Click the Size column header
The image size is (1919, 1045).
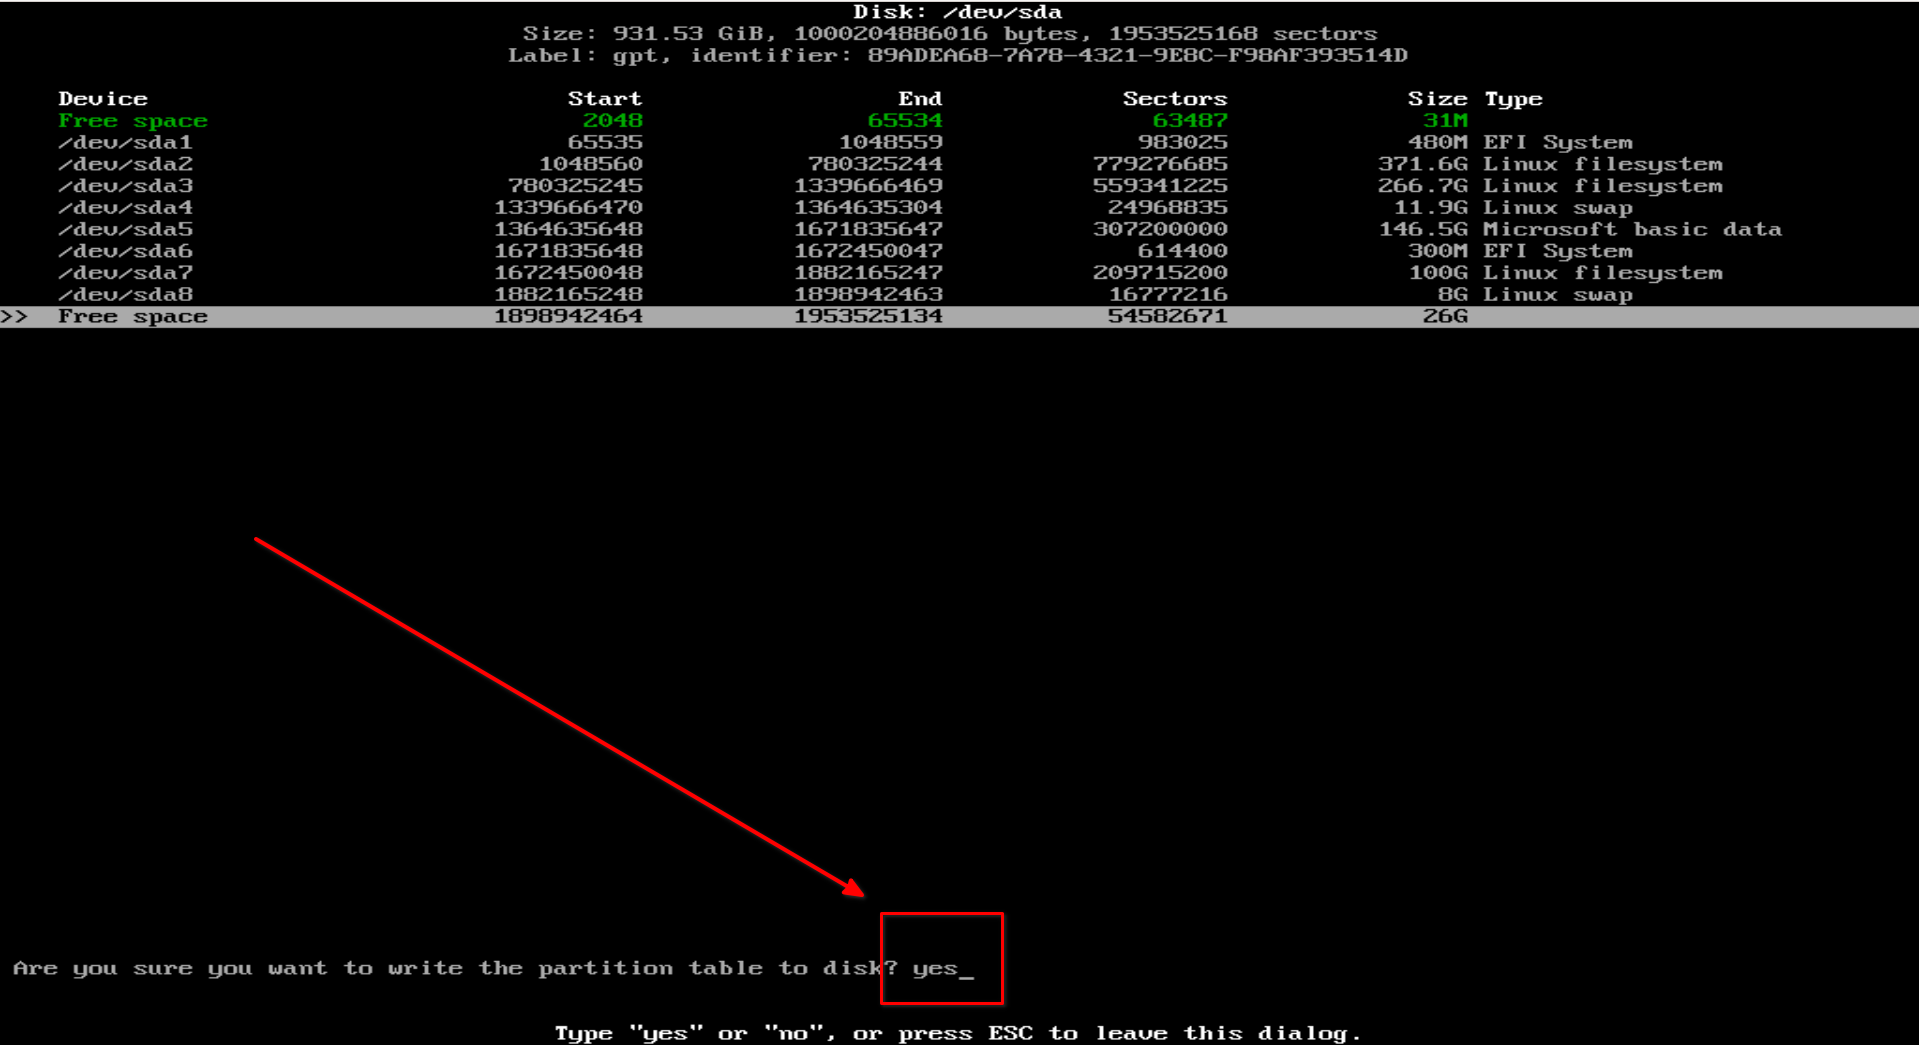[1437, 98]
